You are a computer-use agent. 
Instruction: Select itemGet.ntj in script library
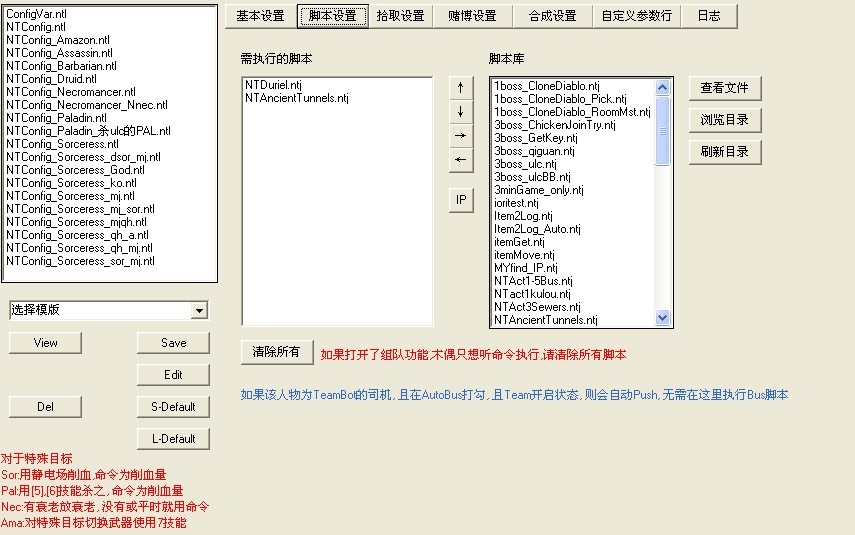(x=519, y=242)
